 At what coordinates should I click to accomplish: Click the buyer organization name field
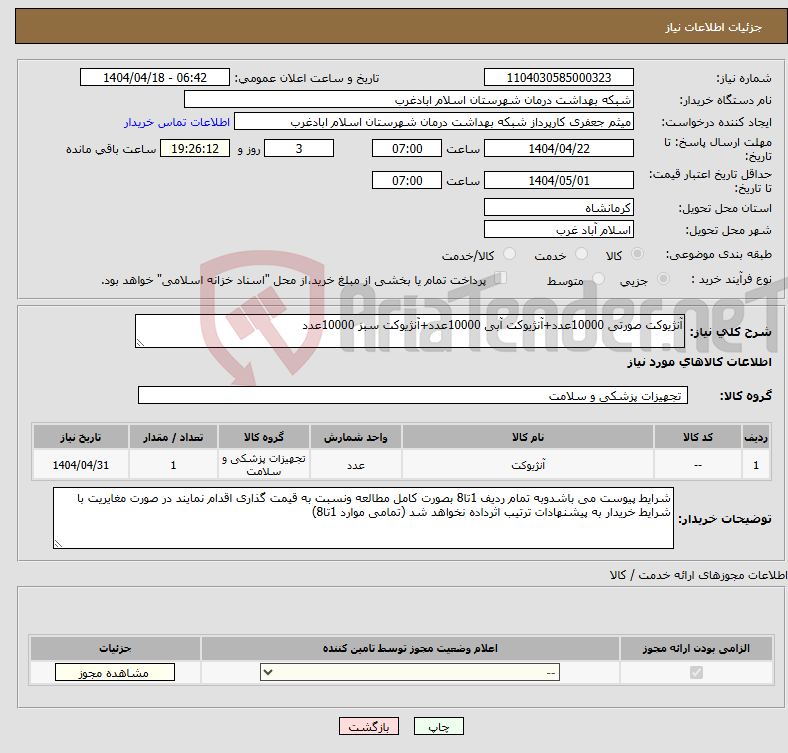pos(409,100)
